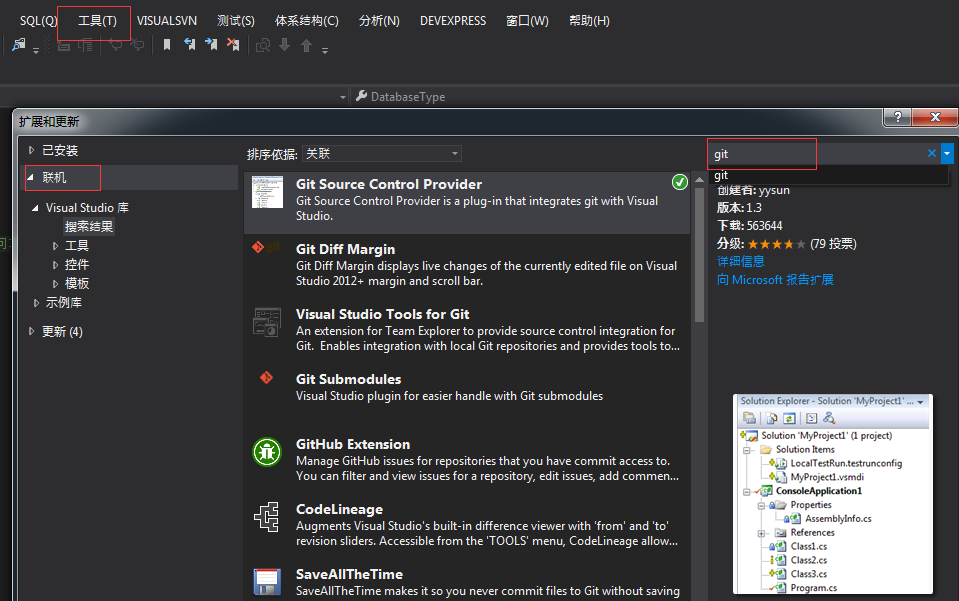Open the 详细信息 link

click(x=741, y=262)
